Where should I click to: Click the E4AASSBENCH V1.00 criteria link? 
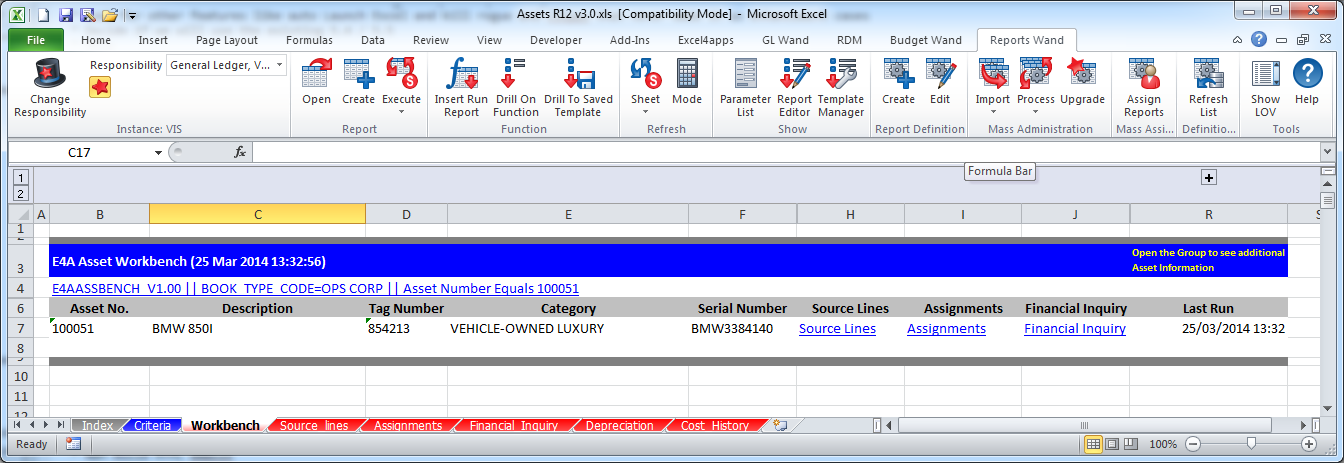coord(315,288)
